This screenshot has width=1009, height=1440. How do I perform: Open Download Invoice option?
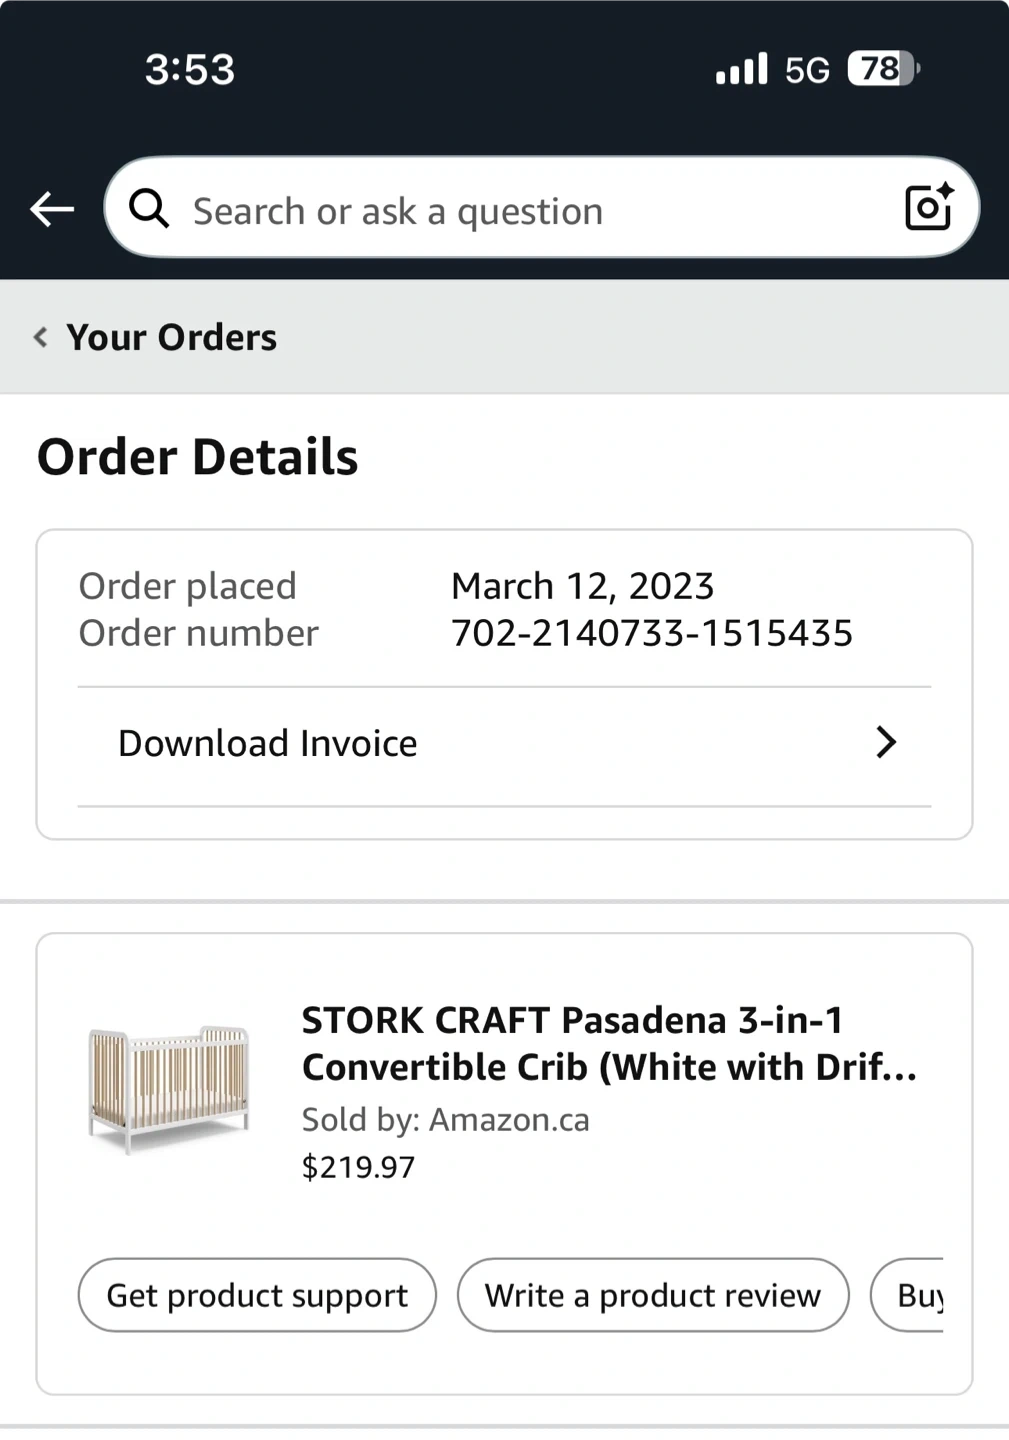[268, 743]
